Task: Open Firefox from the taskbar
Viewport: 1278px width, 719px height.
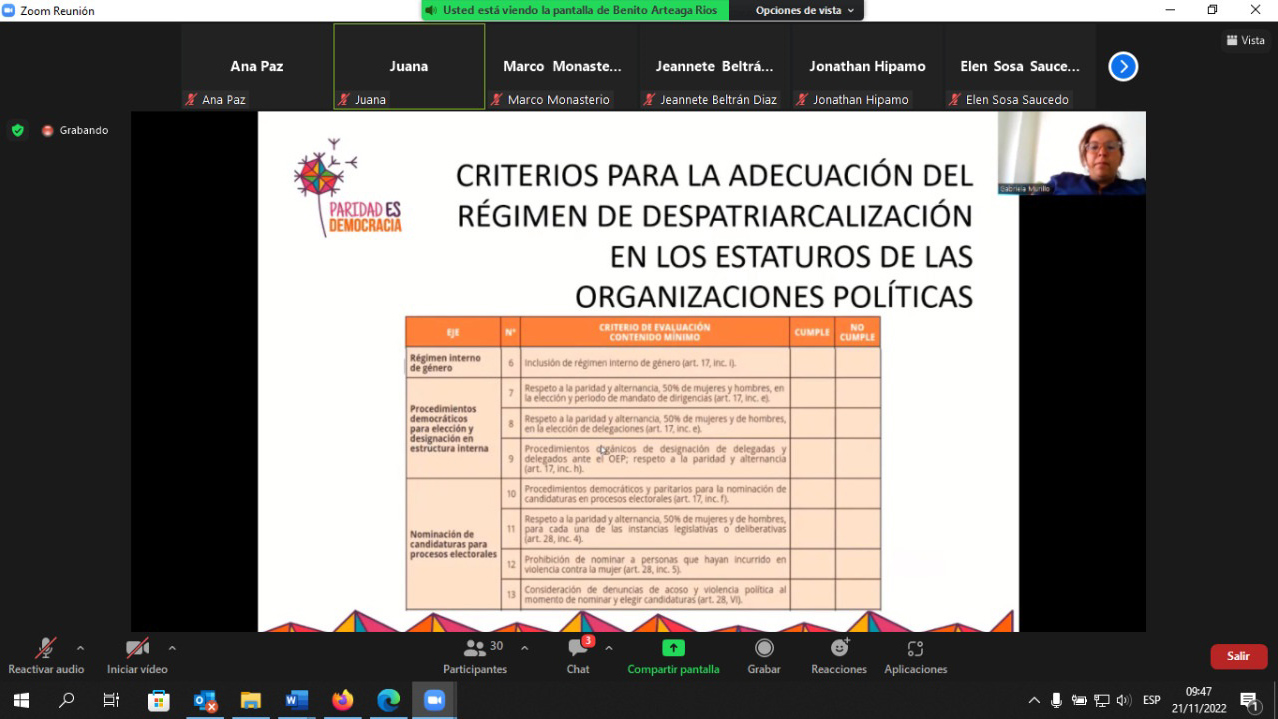Action: coord(343,700)
